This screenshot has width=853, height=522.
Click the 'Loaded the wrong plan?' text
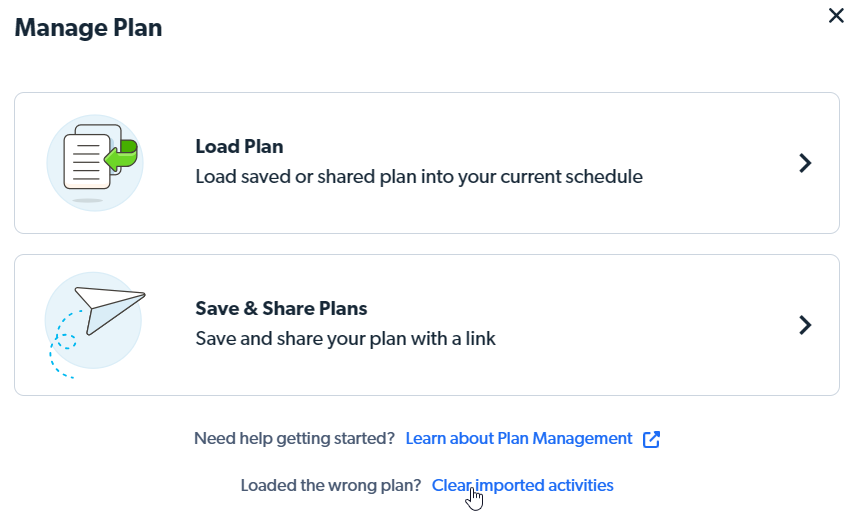(x=331, y=485)
